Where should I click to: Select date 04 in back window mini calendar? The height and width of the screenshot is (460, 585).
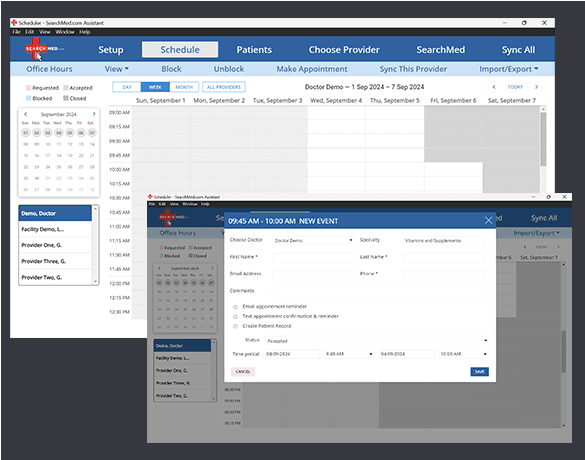pos(59,133)
